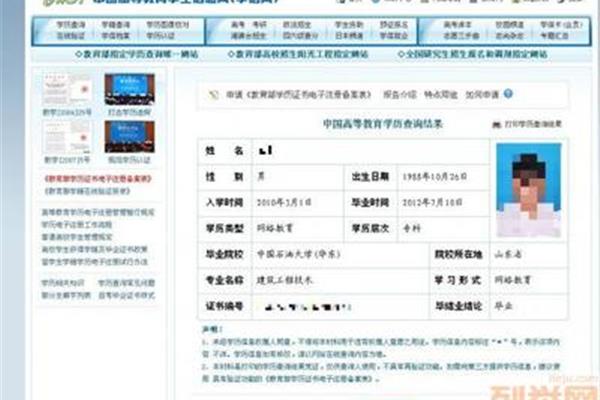Click 教育部高校招生阳光工程指定网站 link
The height and width of the screenshot is (400, 600).
pos(298,54)
